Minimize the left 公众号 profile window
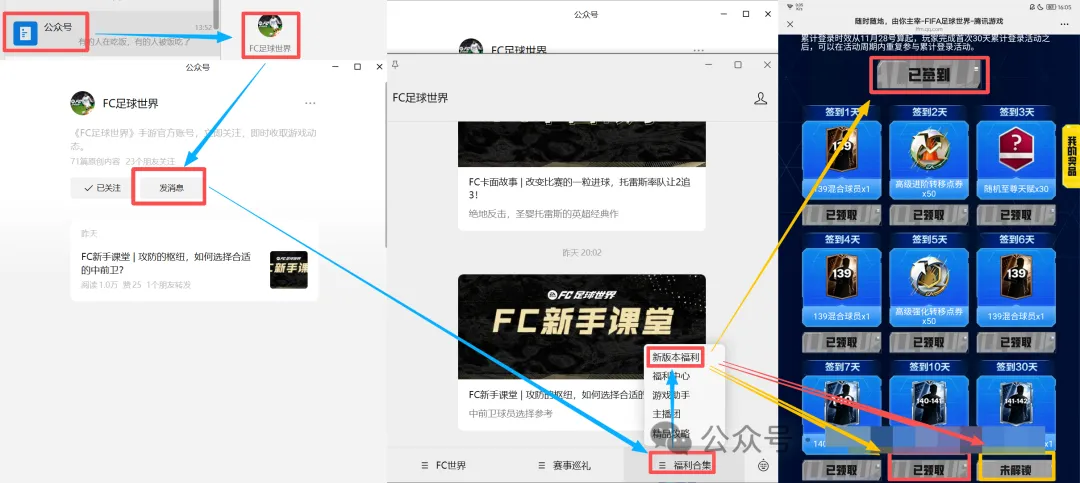This screenshot has width=1080, height=483. coord(335,67)
